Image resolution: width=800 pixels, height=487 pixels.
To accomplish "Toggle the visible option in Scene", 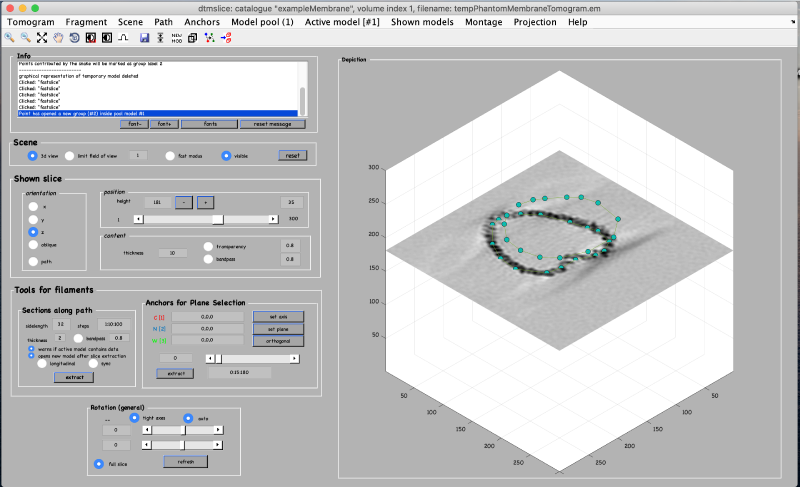I will pos(226,156).
